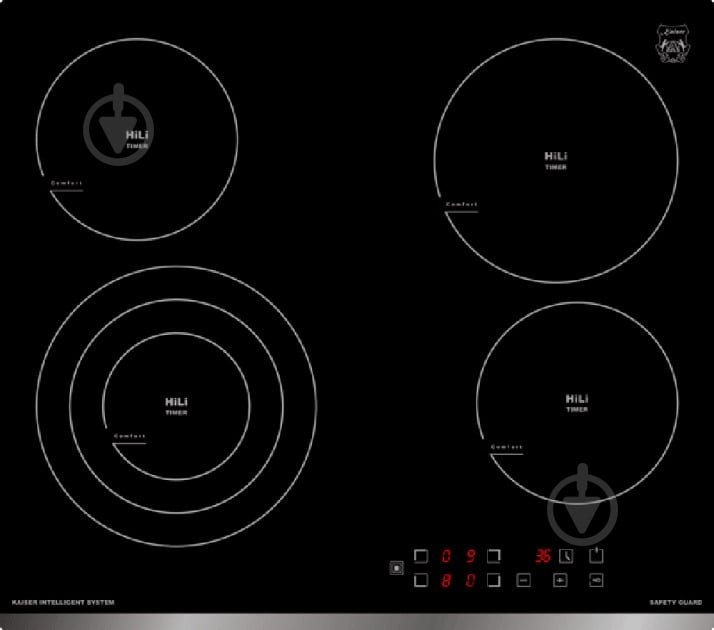Click the download arrow watermark on small top-left burner
Viewport: 714px width, 630px height.
tap(118, 125)
